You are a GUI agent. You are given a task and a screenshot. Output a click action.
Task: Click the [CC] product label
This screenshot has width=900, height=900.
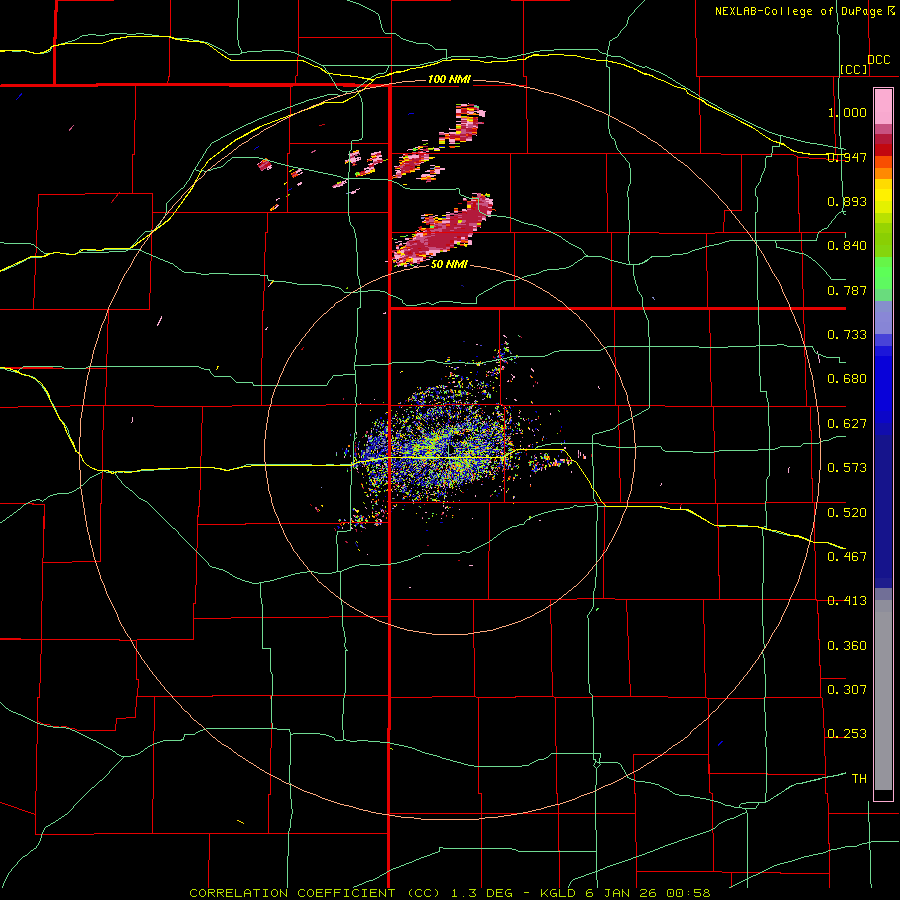point(854,69)
